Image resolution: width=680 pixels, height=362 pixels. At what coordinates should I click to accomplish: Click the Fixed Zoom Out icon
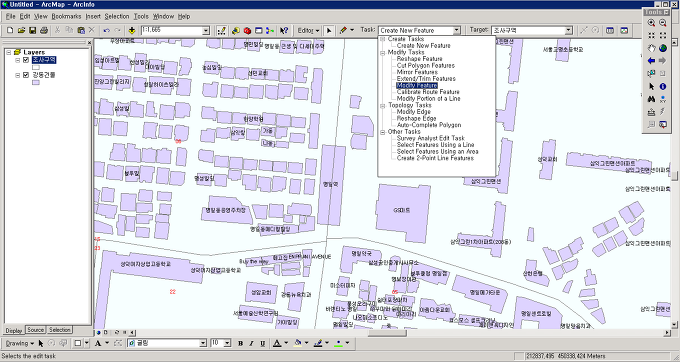click(x=663, y=36)
